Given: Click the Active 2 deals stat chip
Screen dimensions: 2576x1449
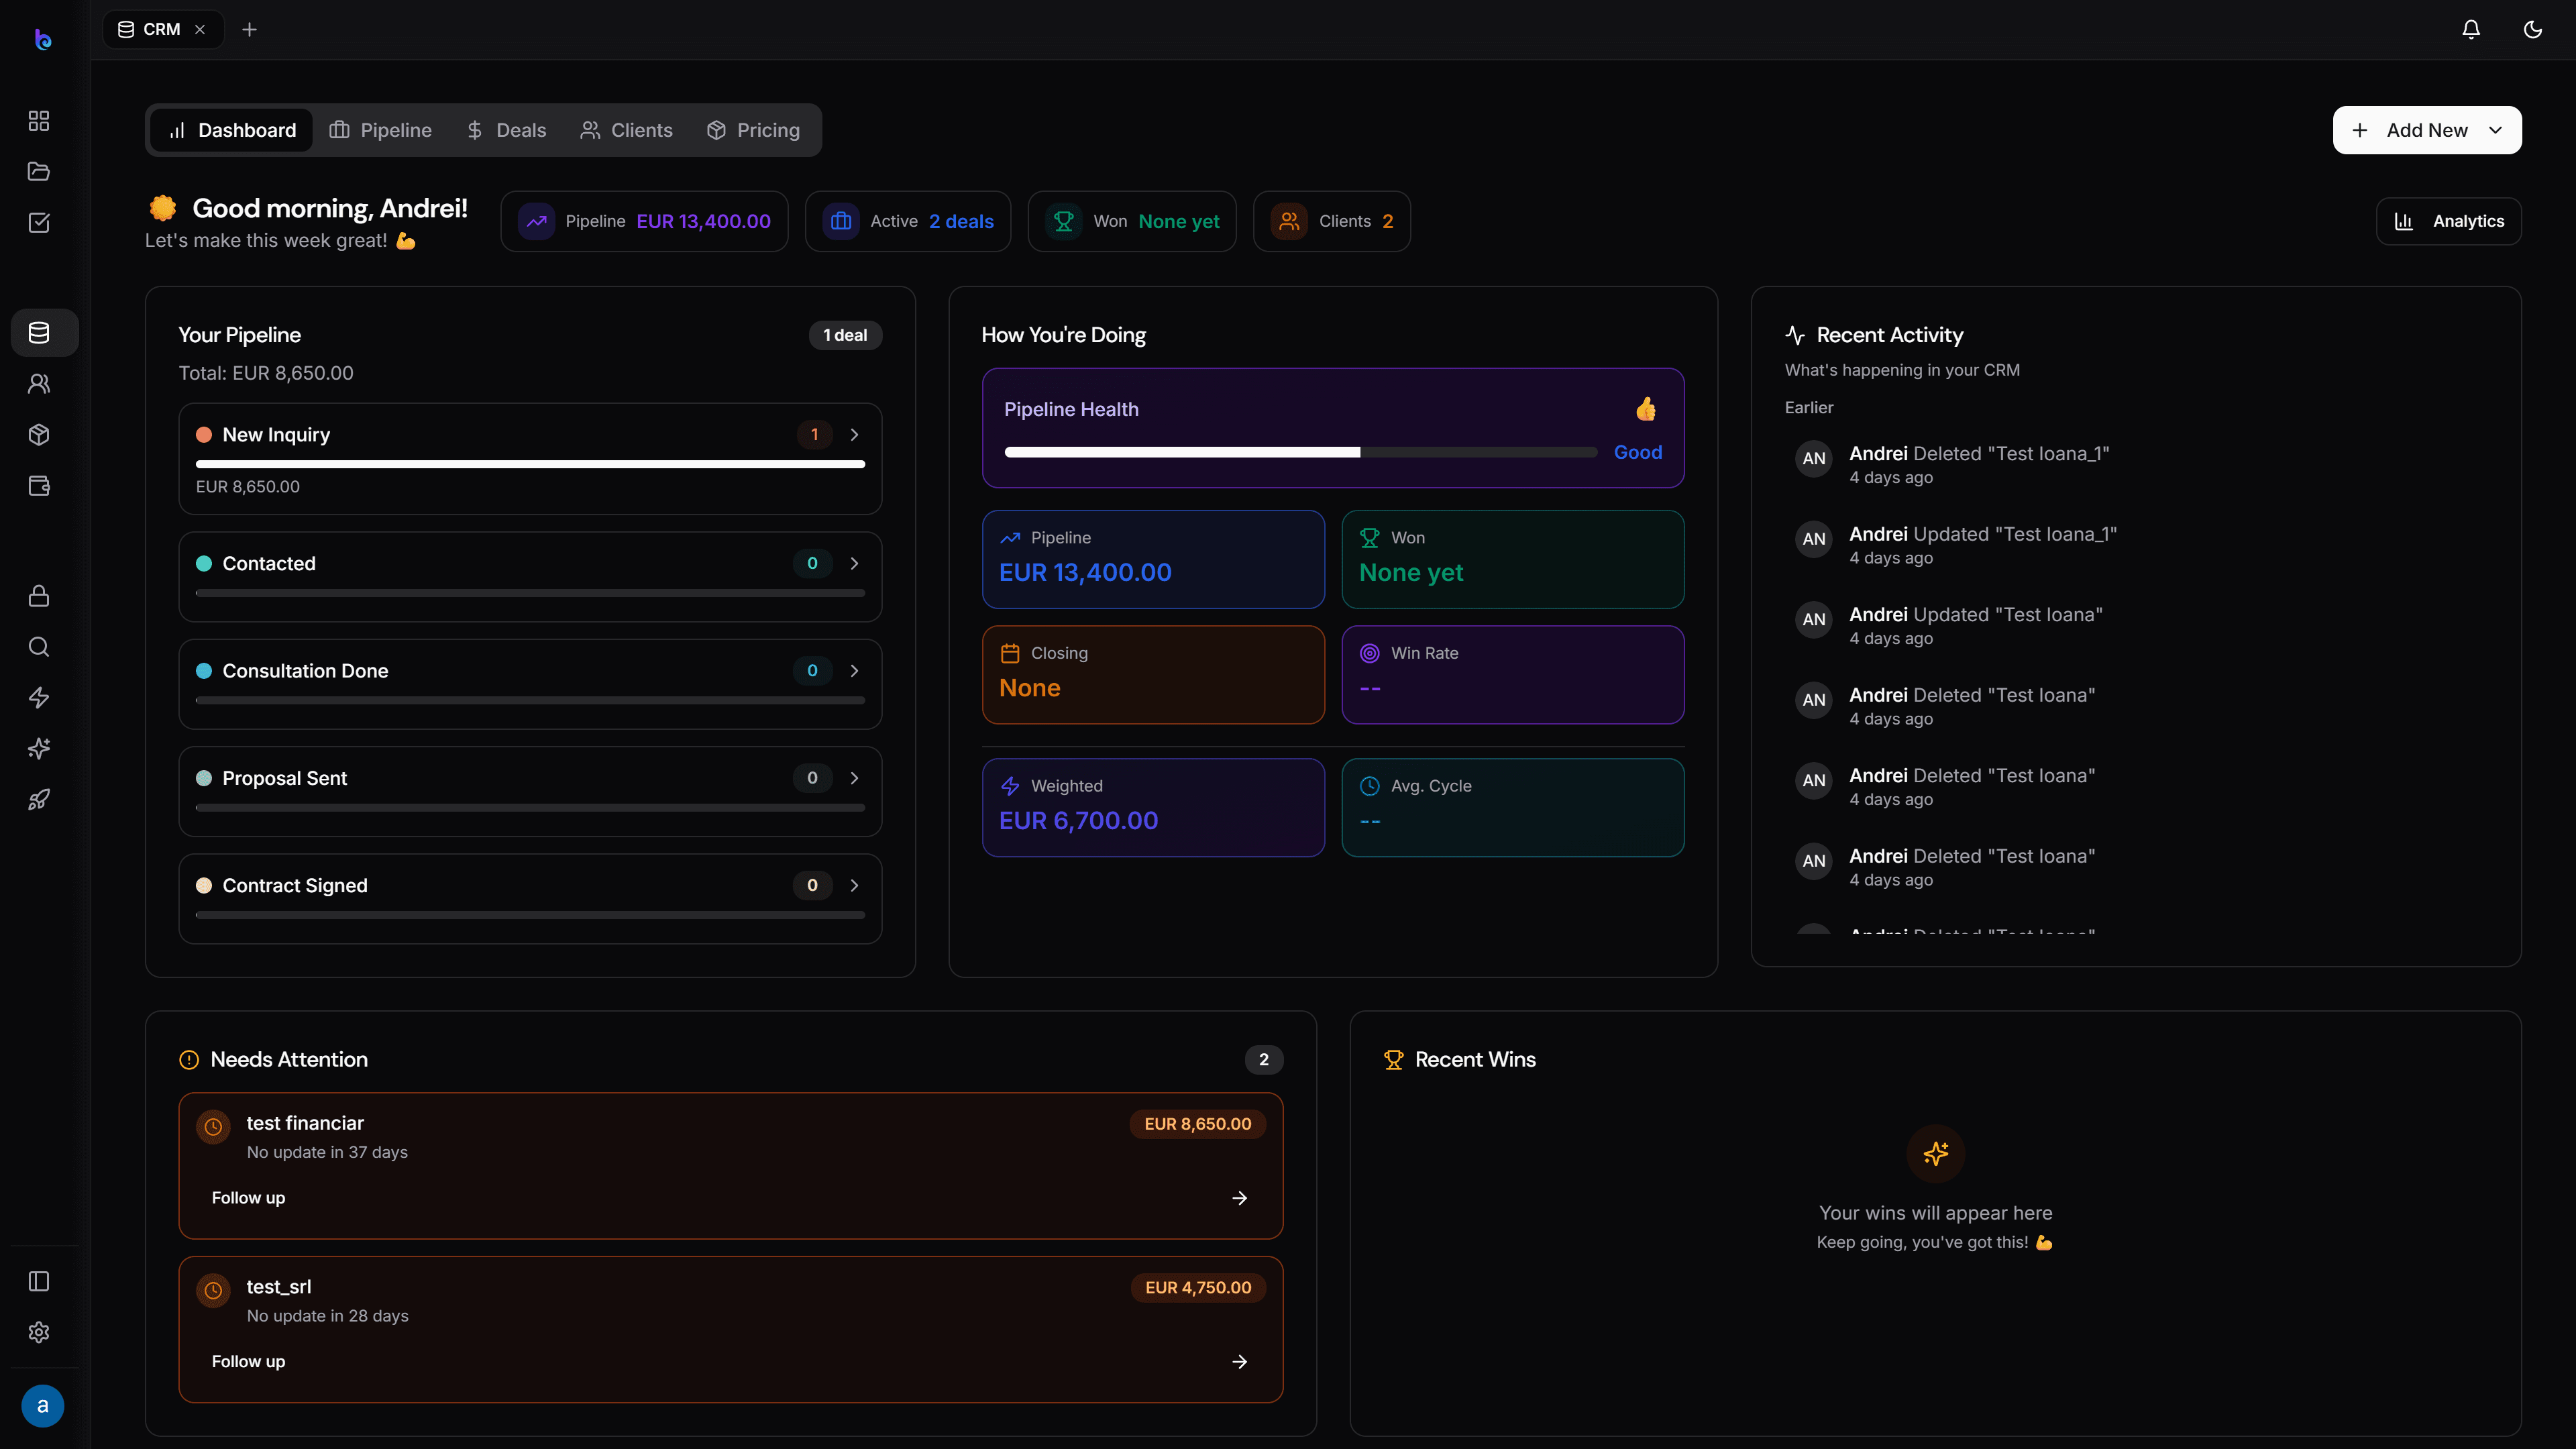Looking at the screenshot, I should coord(908,221).
